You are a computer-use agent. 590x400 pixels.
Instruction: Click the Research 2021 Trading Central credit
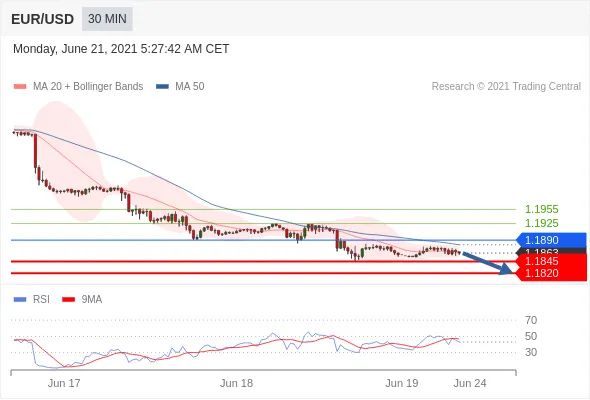click(x=506, y=87)
